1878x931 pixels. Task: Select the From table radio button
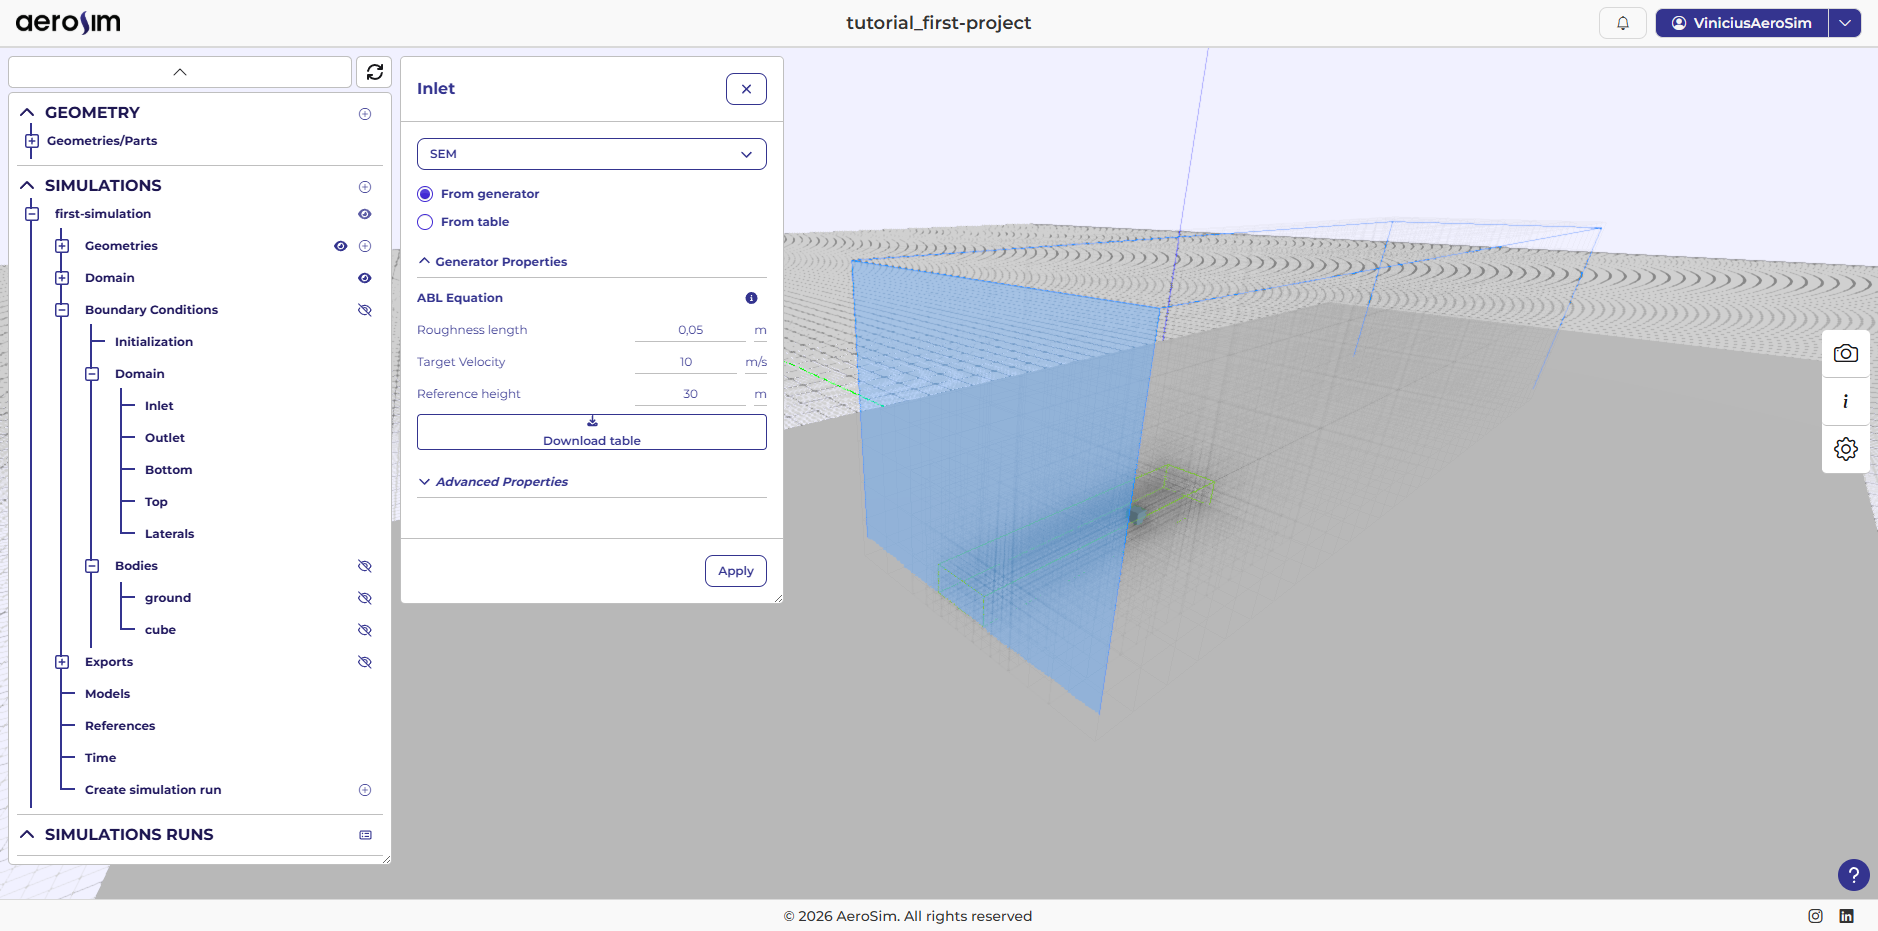click(x=425, y=222)
